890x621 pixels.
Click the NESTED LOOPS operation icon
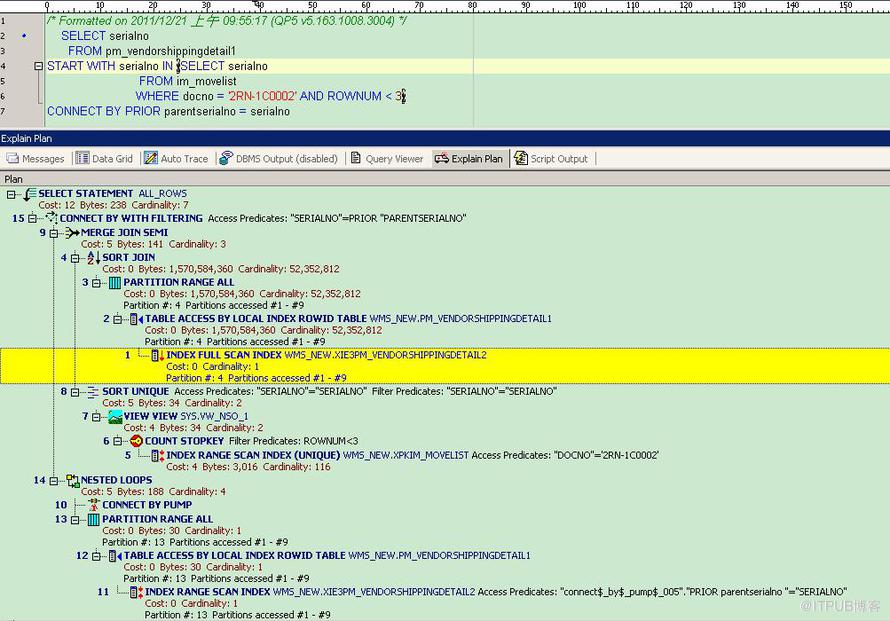[x=72, y=481]
